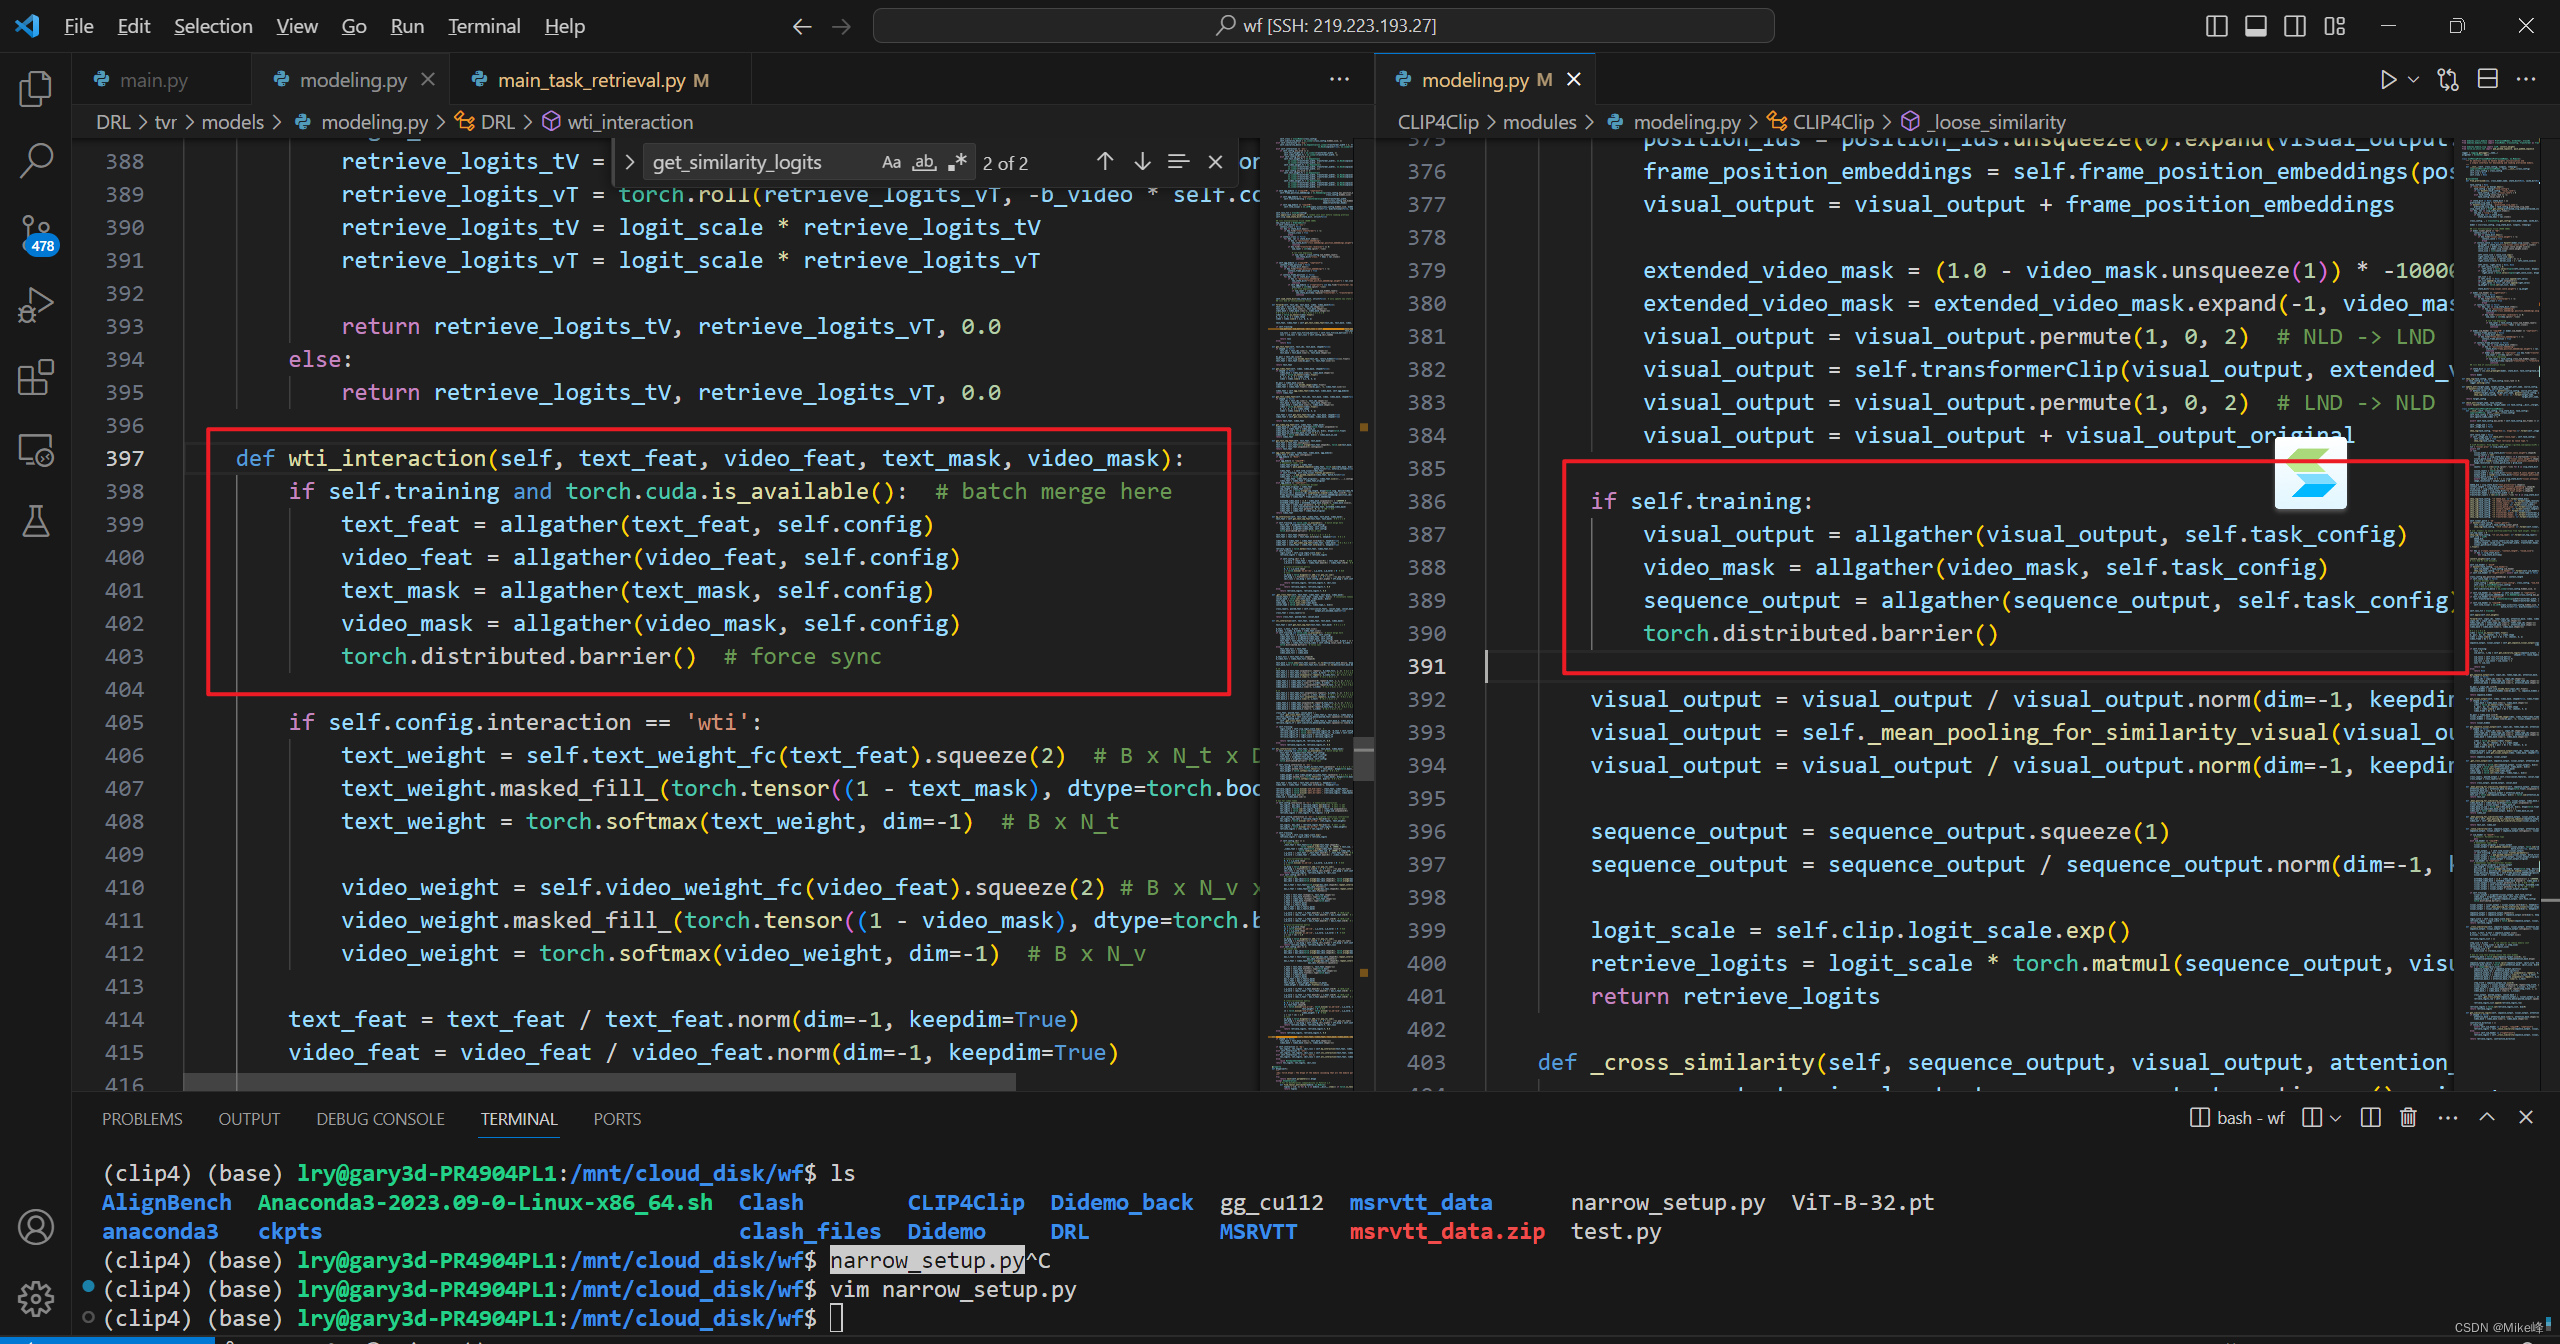Open Source Control view with 478 badge
Screen dimensions: 2560x1344
[36, 234]
